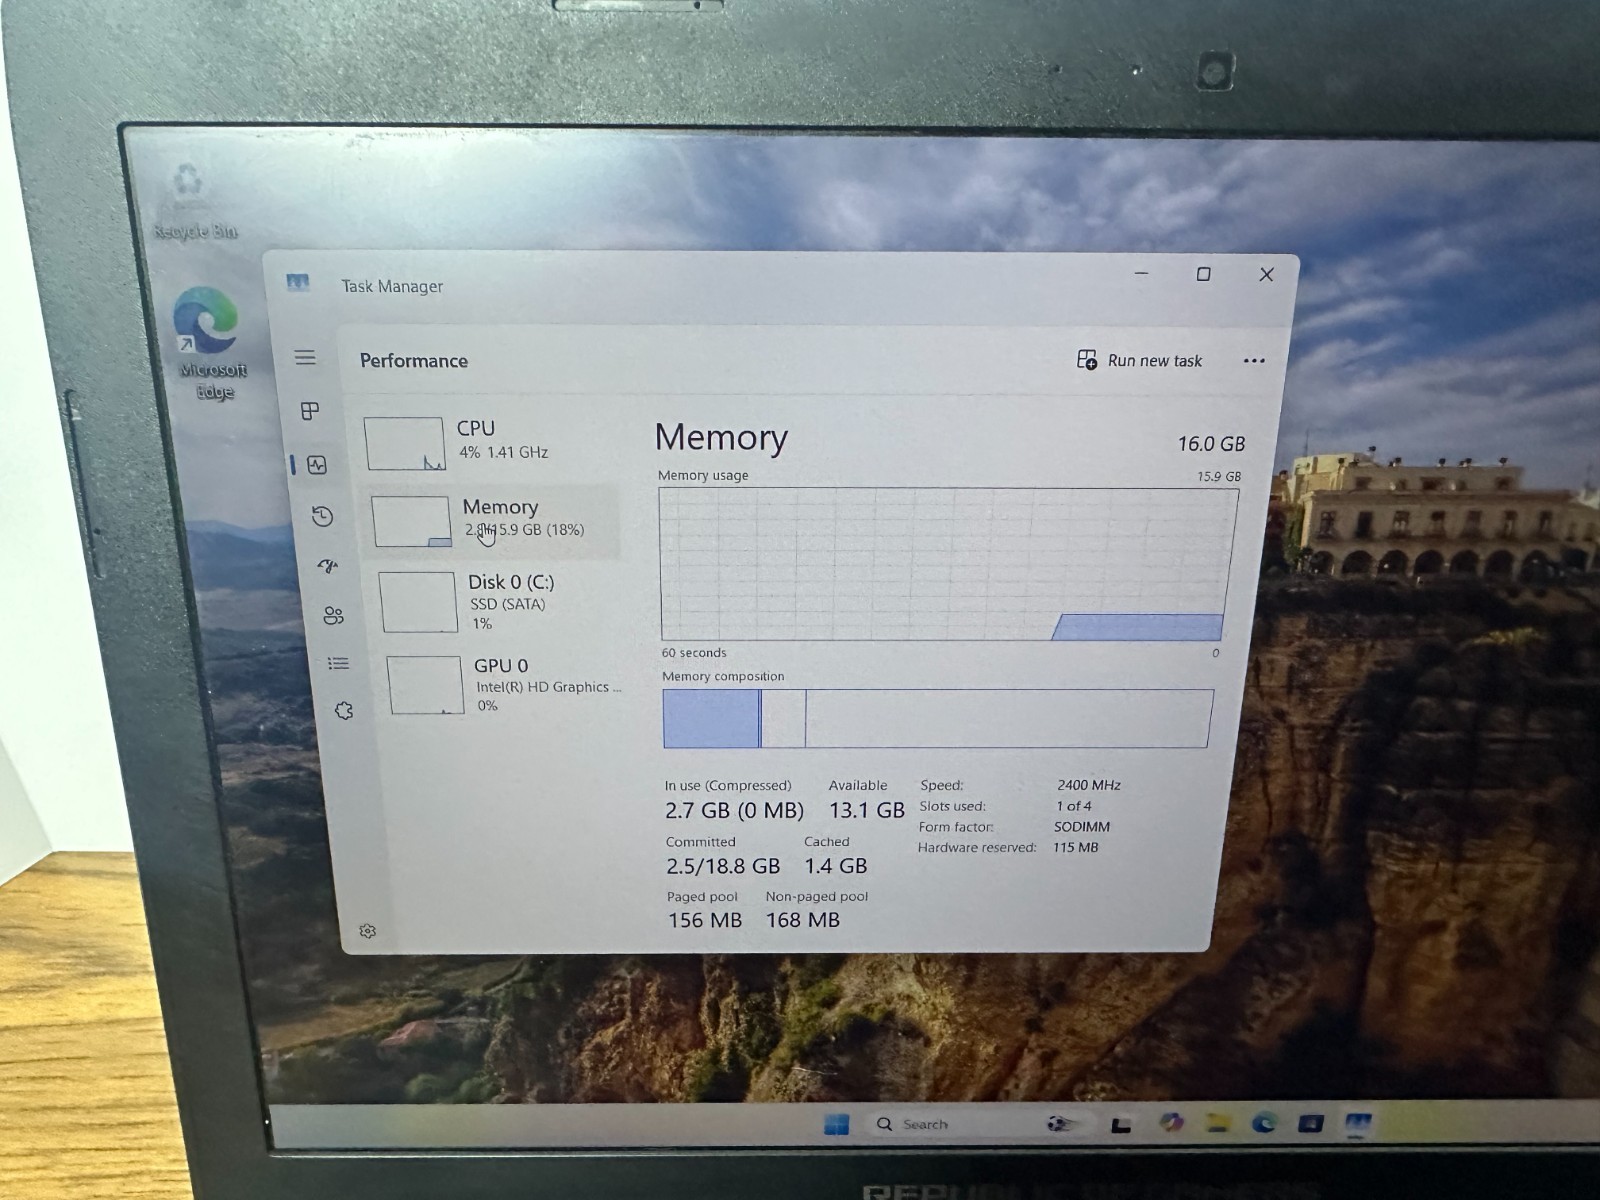Maximize the Task Manager window
The width and height of the screenshot is (1600, 1200).
point(1203,274)
